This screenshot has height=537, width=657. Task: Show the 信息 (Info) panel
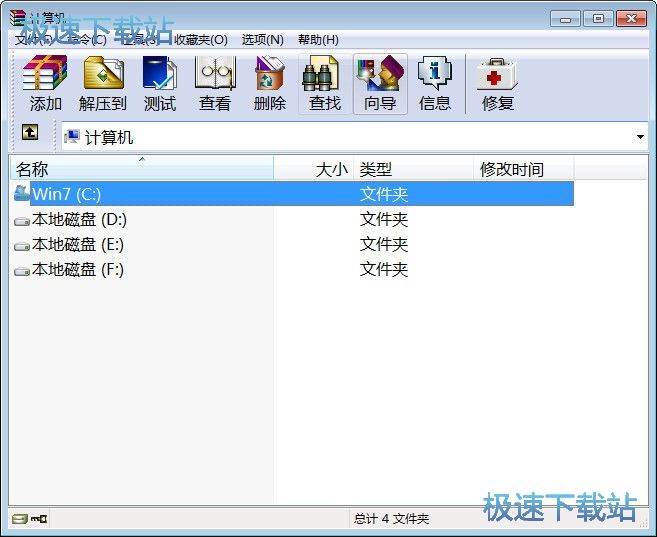(435, 82)
